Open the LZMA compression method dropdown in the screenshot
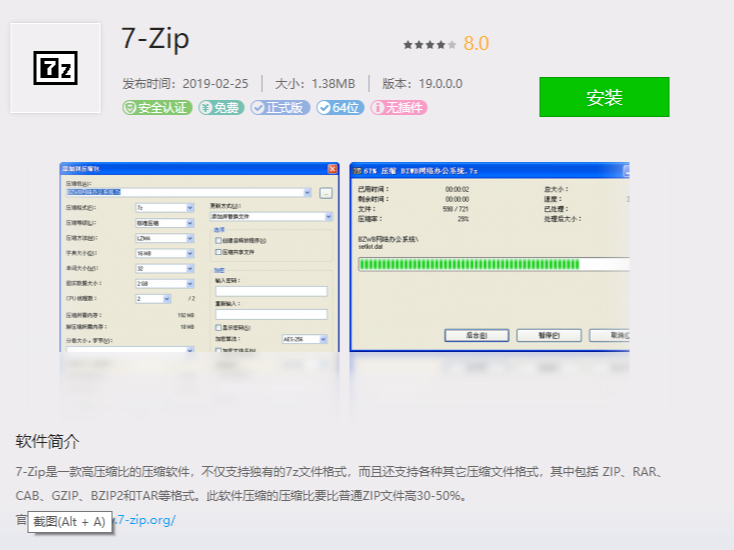 point(165,238)
